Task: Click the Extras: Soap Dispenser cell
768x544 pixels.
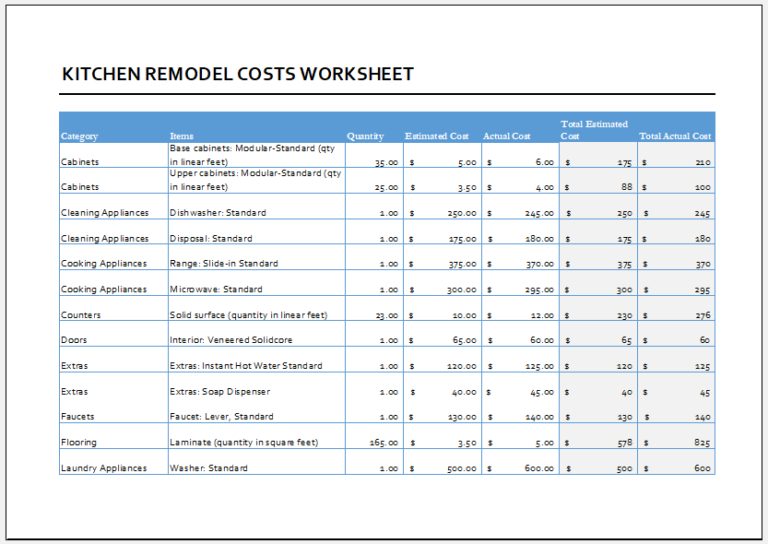Action: (257, 385)
